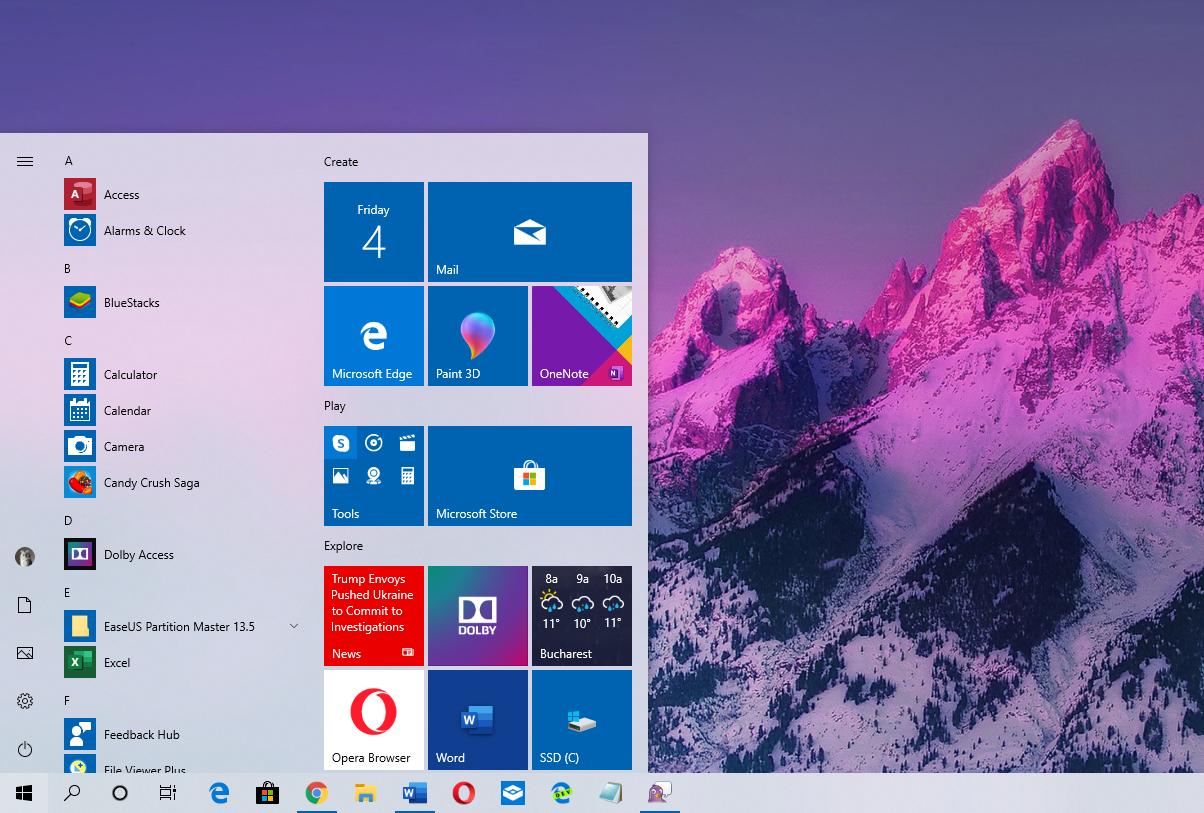Open Settings gear in the Start rail
Viewport: 1204px width, 813px height.
pos(25,701)
